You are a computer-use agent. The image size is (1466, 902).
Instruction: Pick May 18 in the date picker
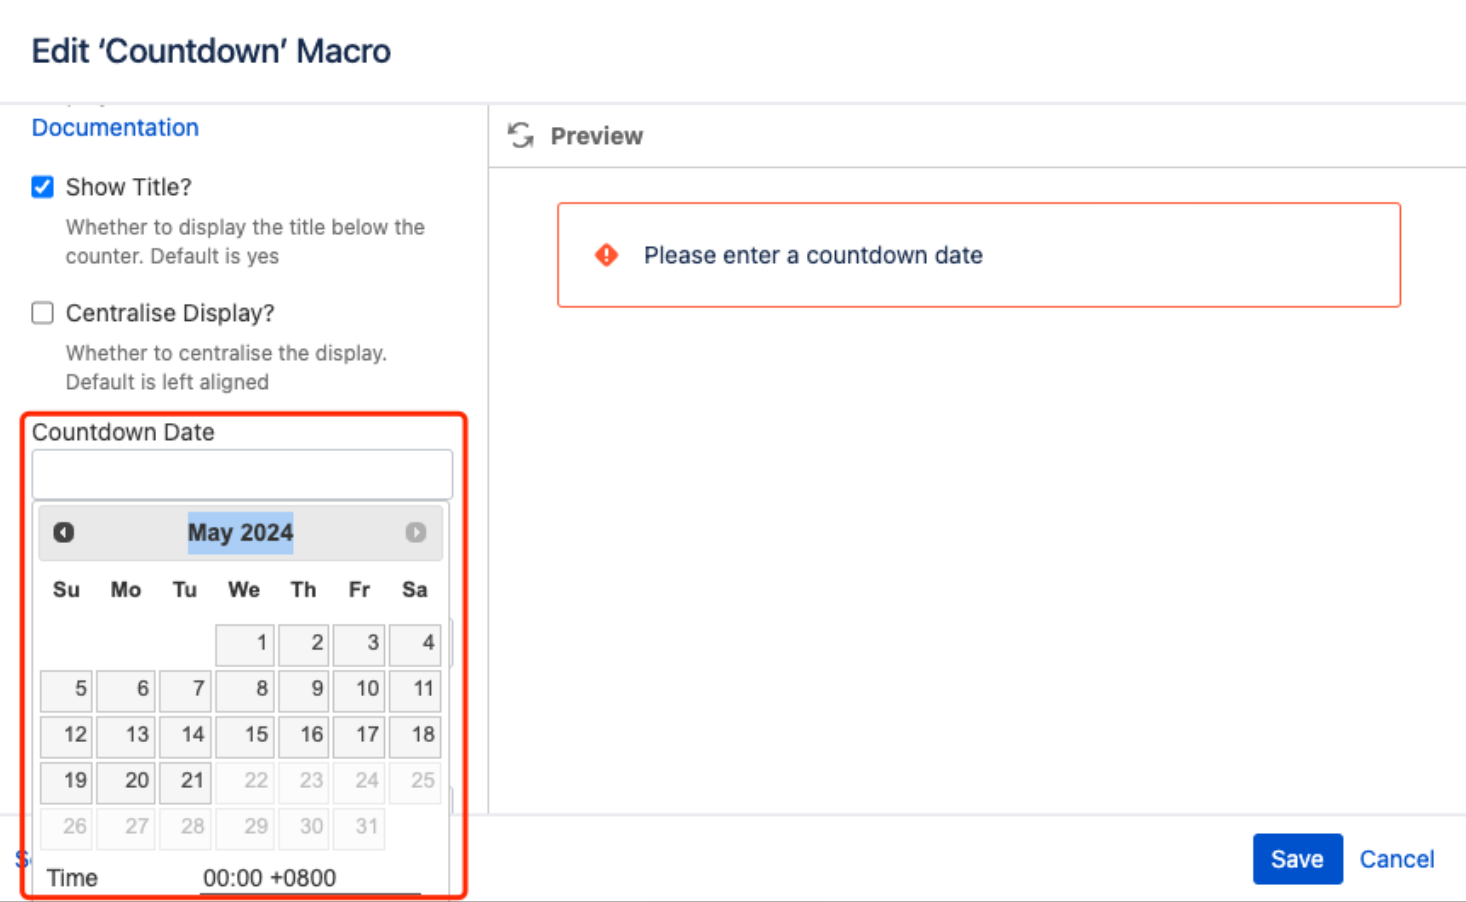pos(415,735)
